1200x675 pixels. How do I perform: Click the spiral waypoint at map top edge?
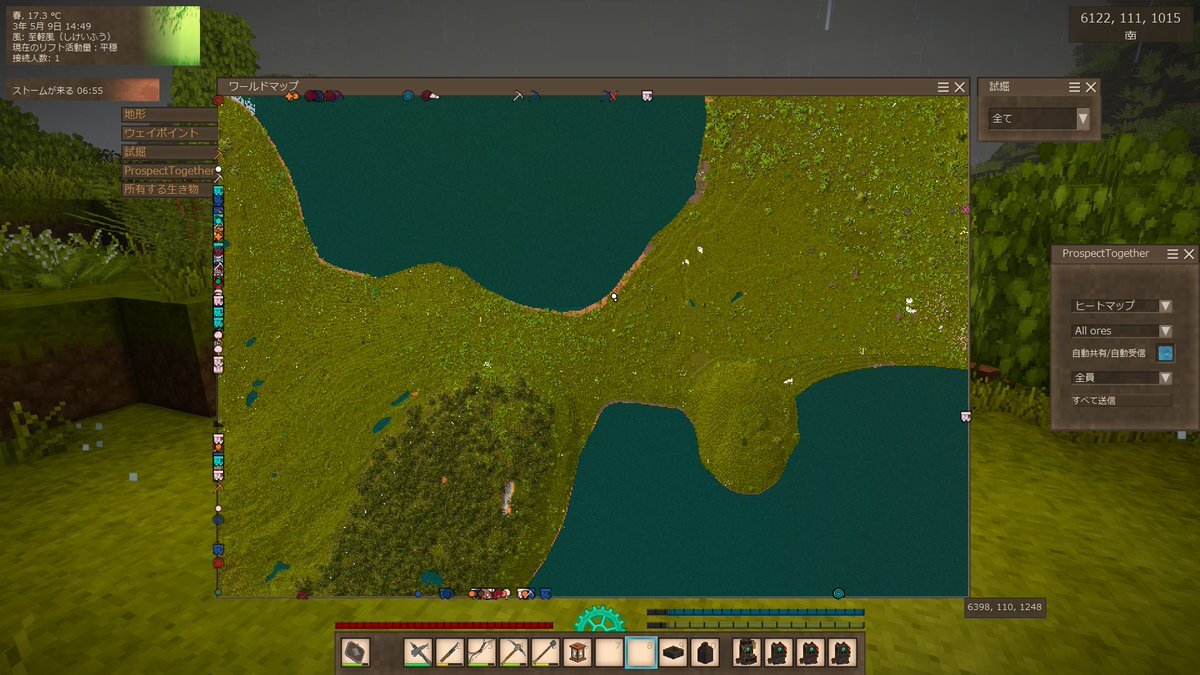coord(408,96)
